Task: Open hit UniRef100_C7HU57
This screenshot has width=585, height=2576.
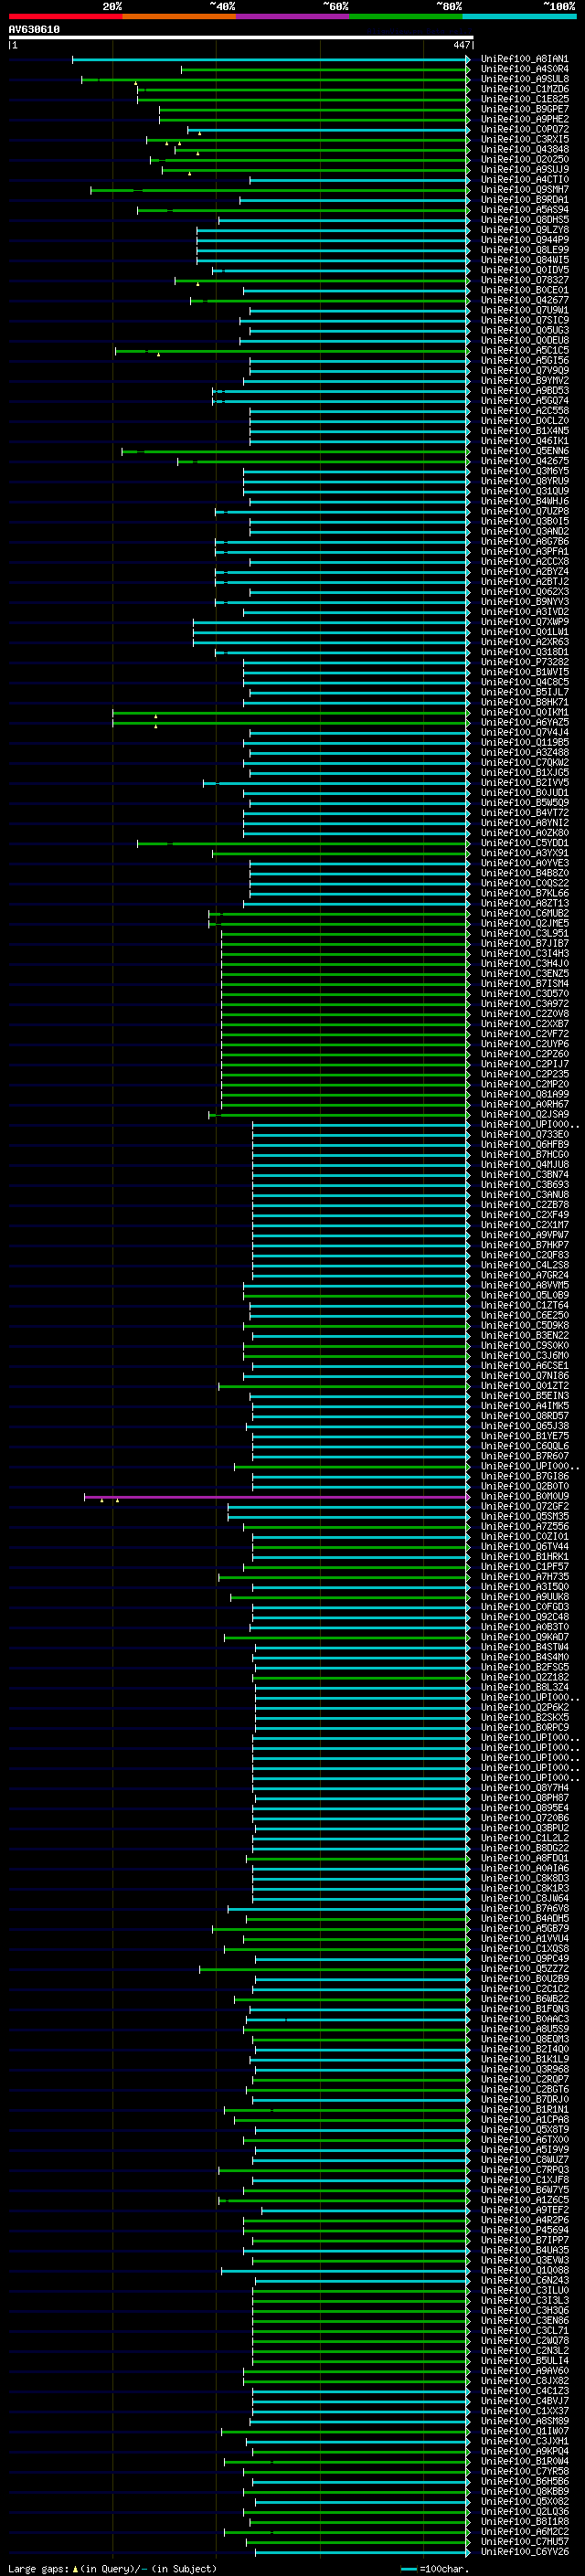Action: (x=524, y=2542)
